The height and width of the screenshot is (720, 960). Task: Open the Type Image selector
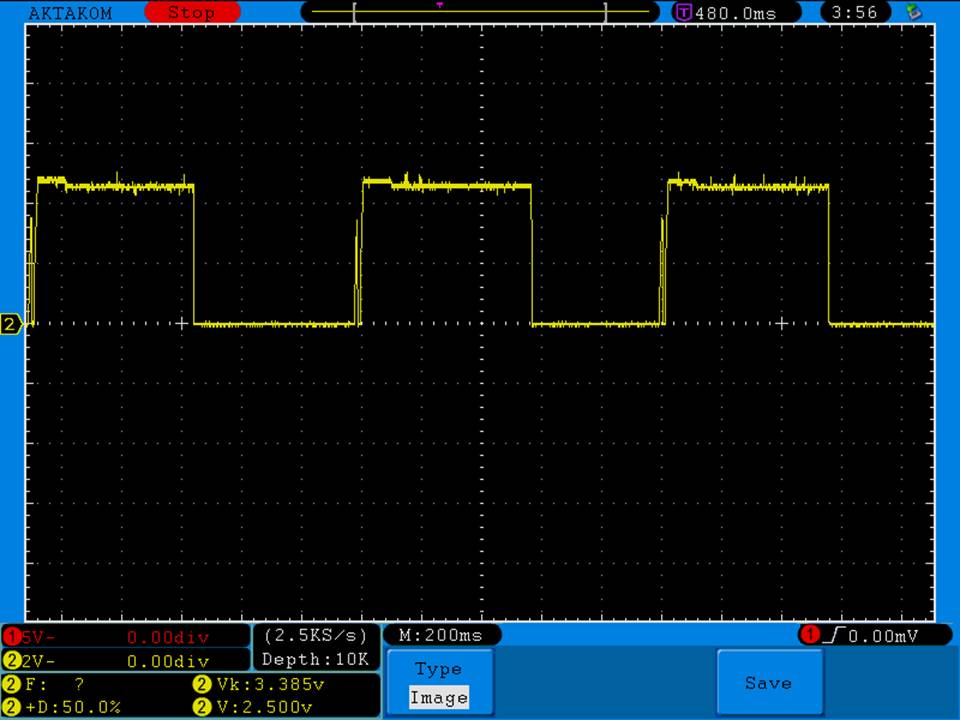tap(438, 683)
